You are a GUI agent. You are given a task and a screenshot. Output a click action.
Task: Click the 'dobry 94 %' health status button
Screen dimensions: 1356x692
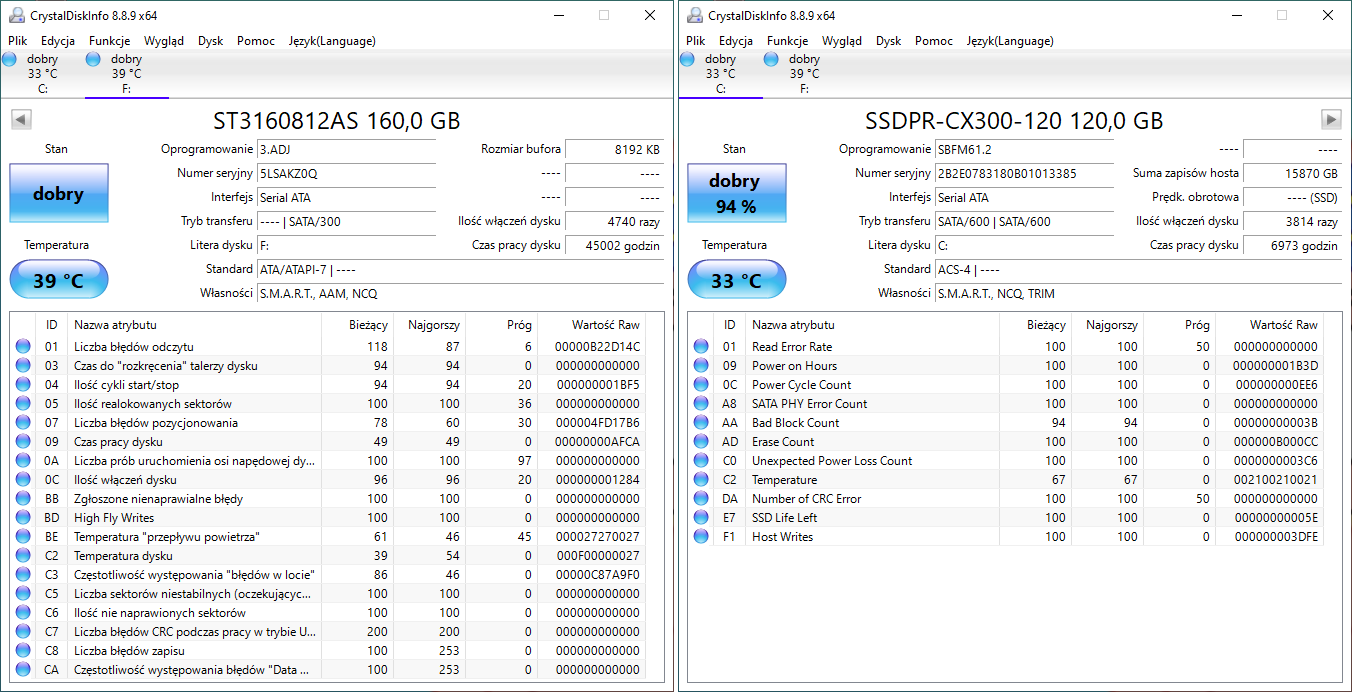[x=736, y=193]
